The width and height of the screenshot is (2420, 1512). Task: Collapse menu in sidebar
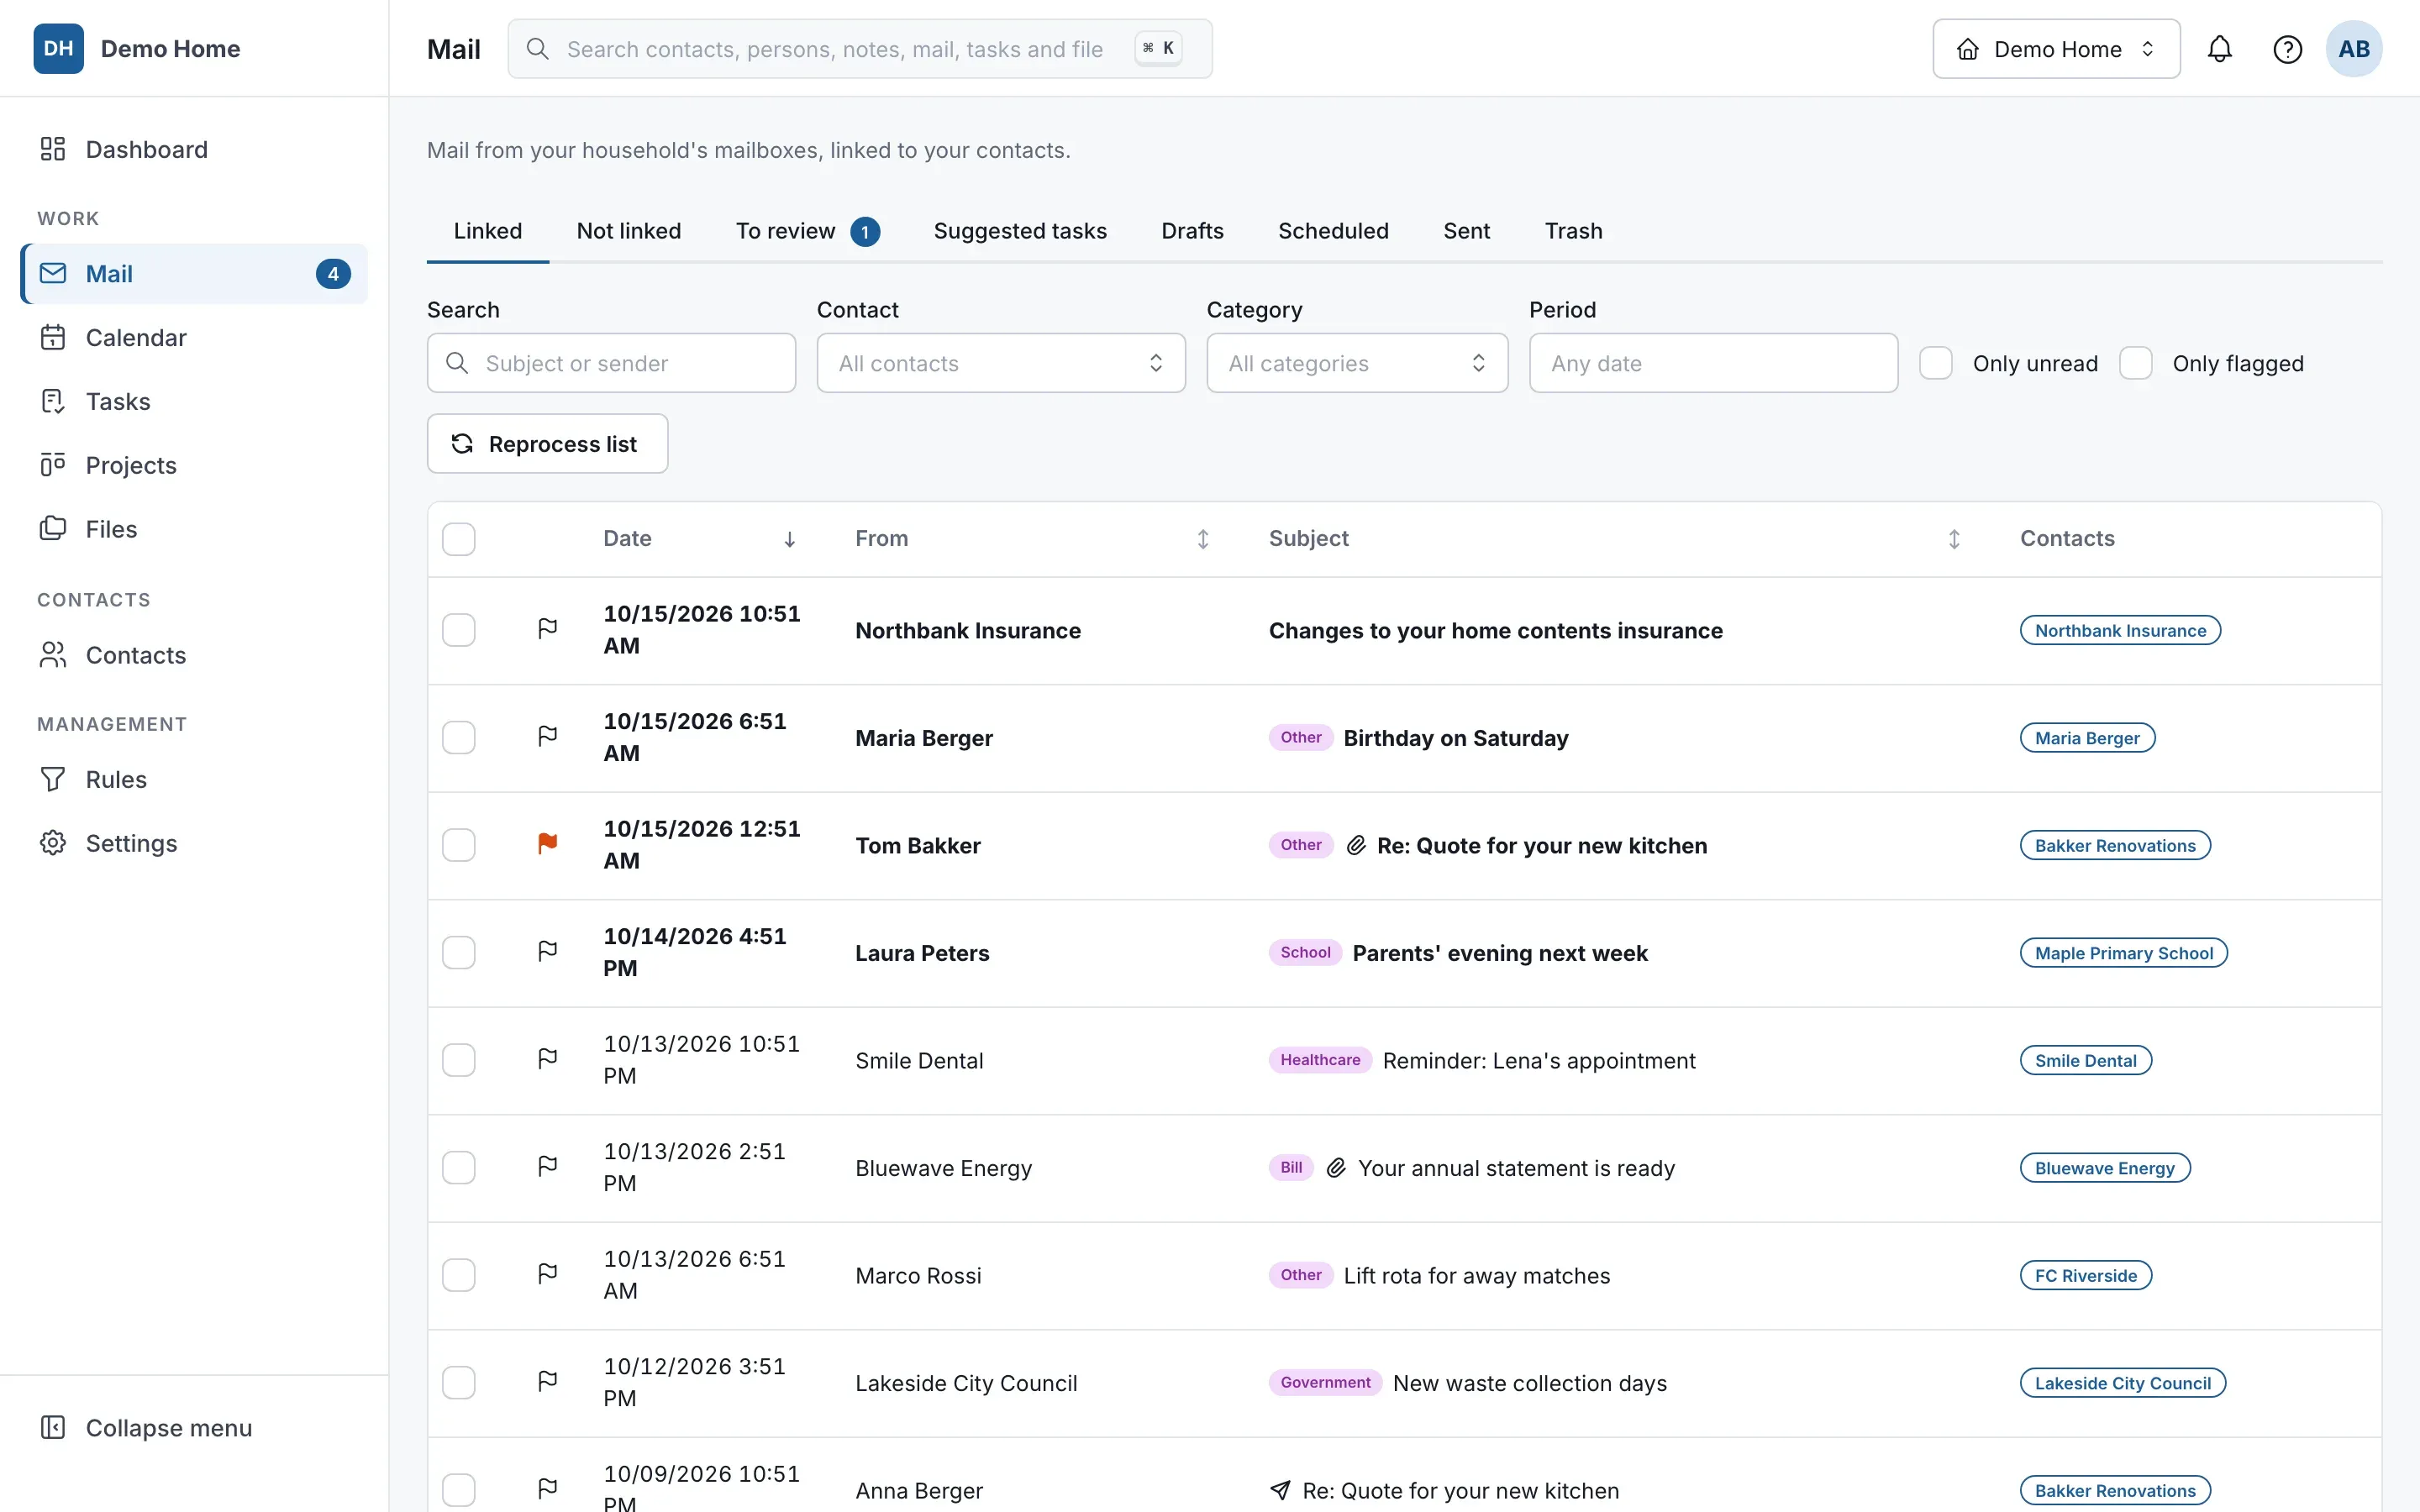pyautogui.click(x=193, y=1428)
